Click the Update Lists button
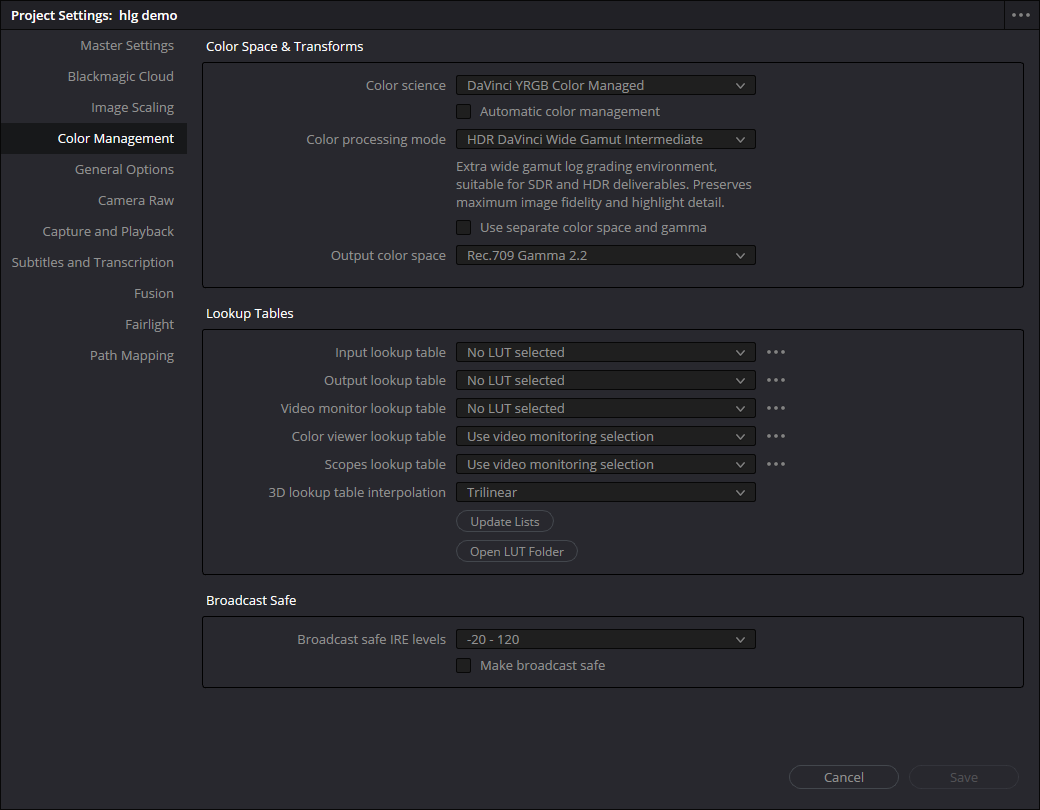The width and height of the screenshot is (1040, 810). (504, 522)
